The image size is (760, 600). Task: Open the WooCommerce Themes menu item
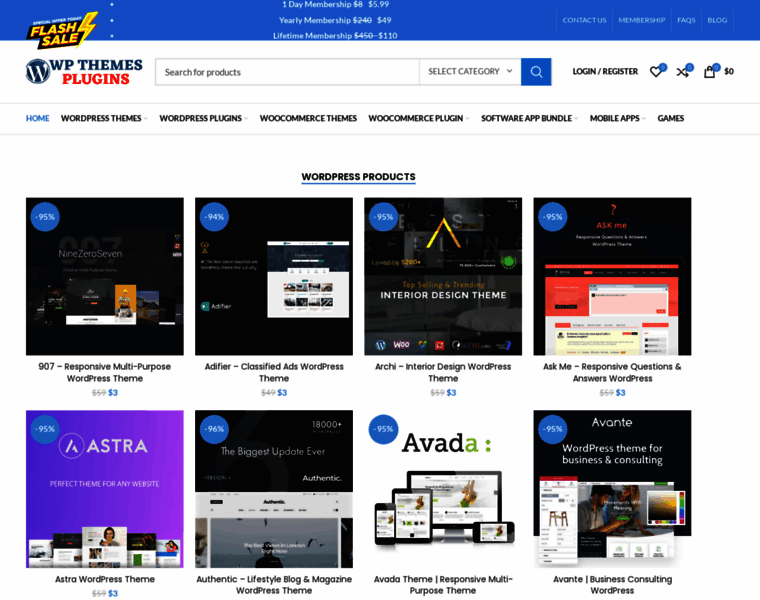click(x=308, y=118)
